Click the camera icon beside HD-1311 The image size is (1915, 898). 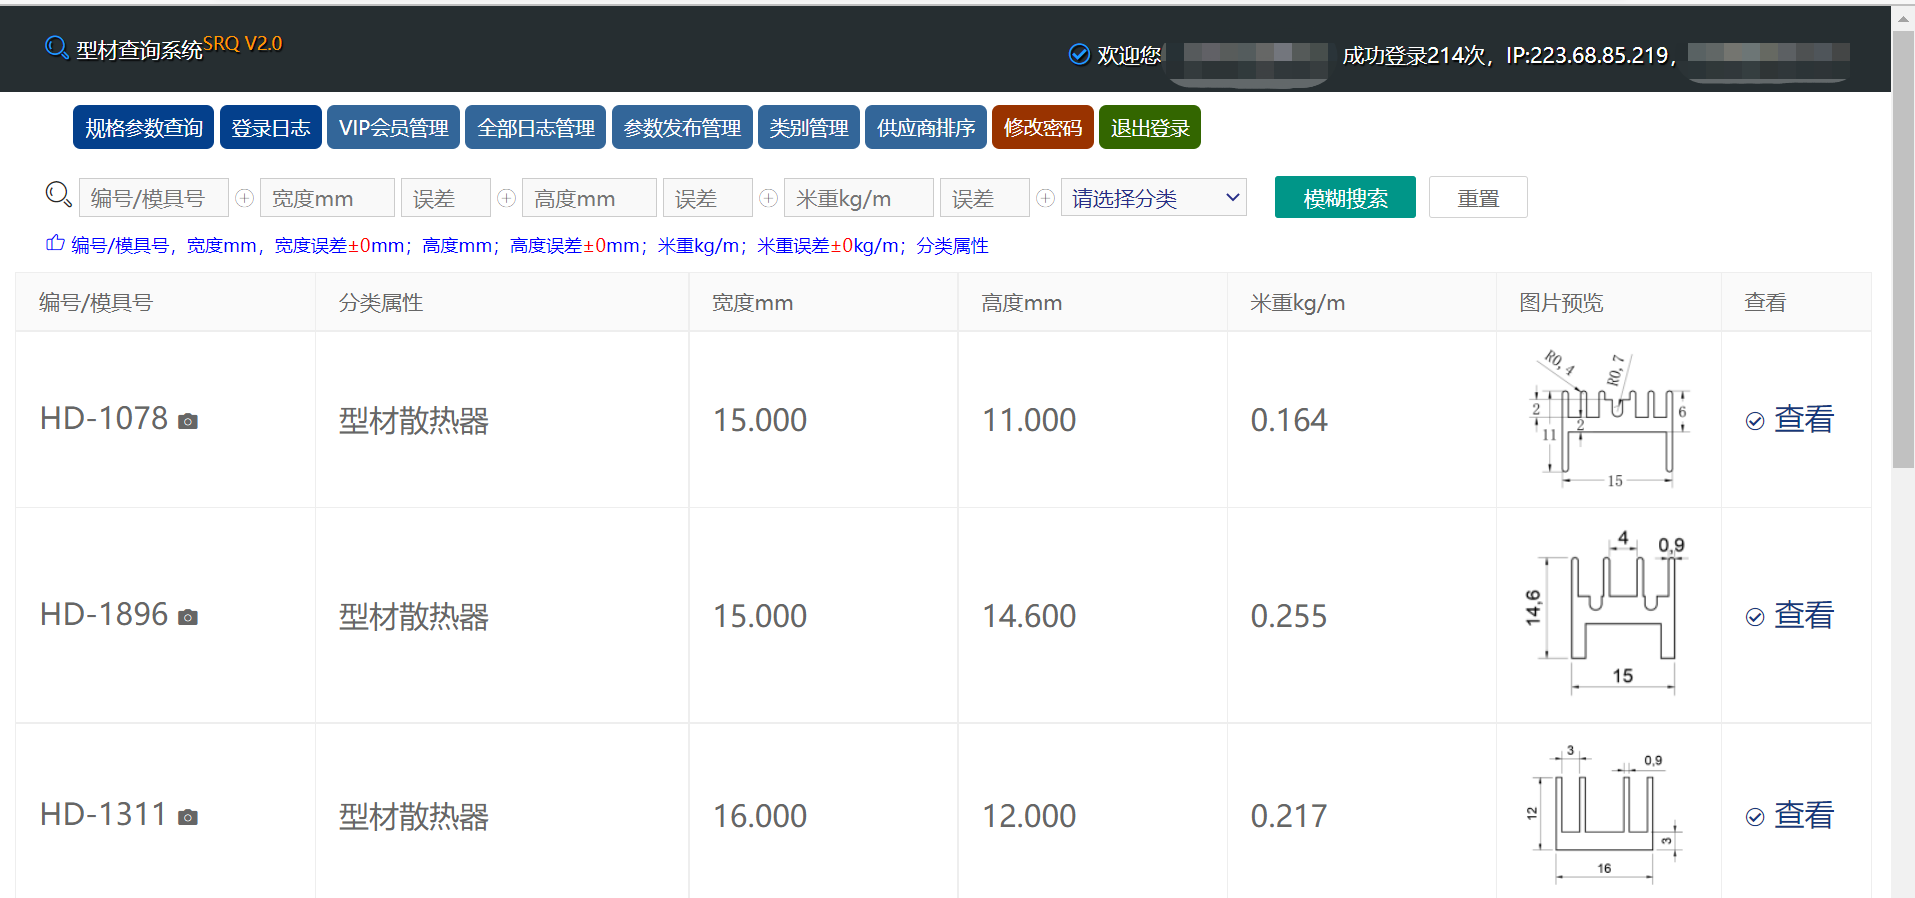188,817
